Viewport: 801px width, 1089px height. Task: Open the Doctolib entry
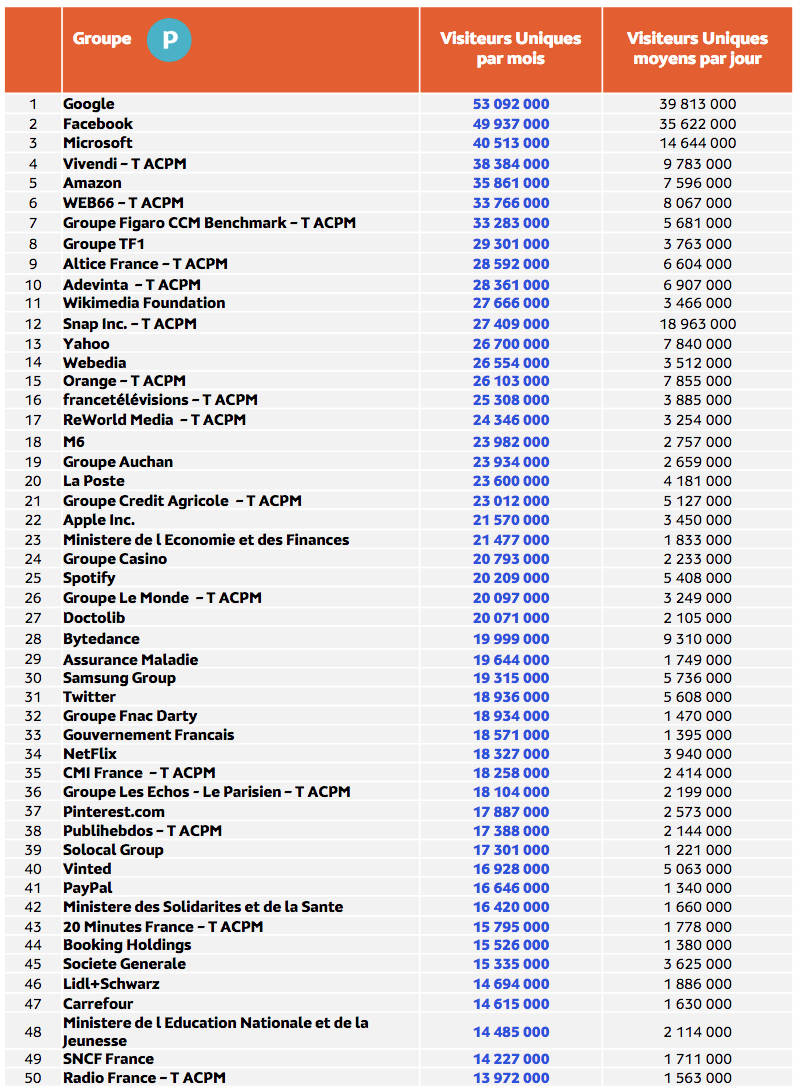[90, 618]
